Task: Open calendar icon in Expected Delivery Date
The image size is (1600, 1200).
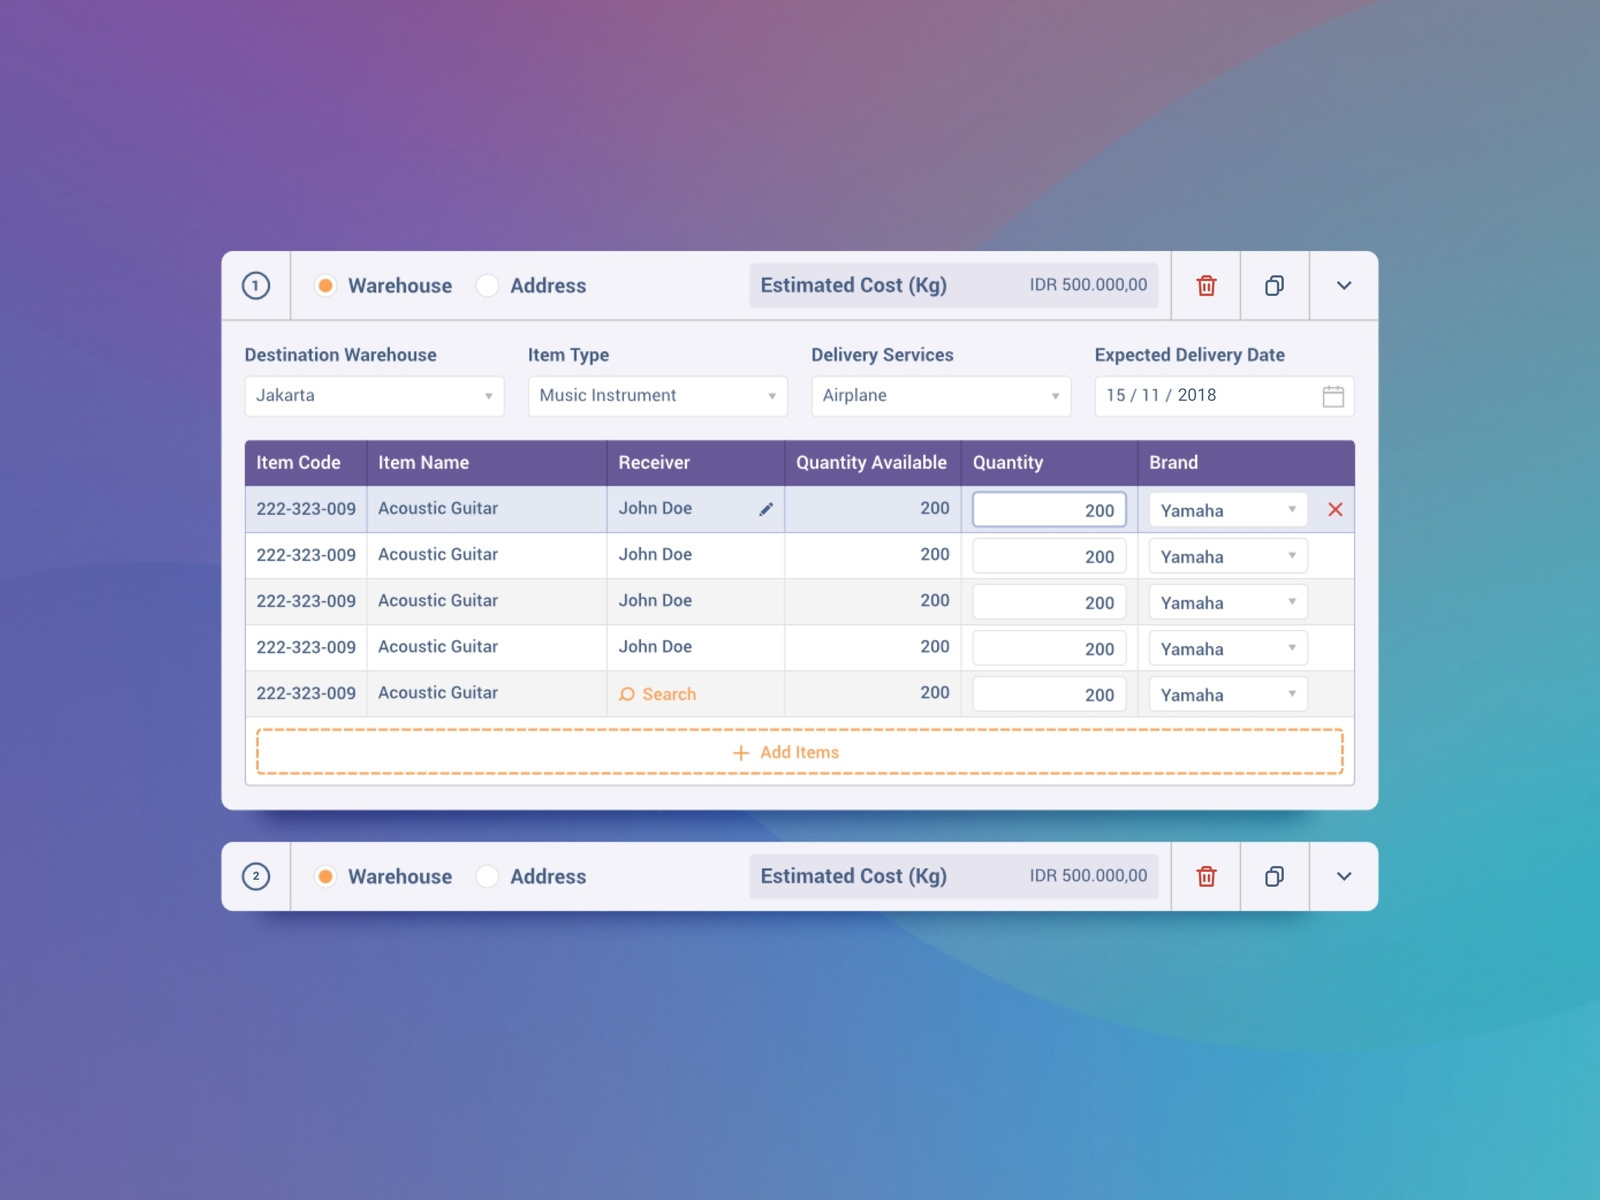Action: 1333,396
